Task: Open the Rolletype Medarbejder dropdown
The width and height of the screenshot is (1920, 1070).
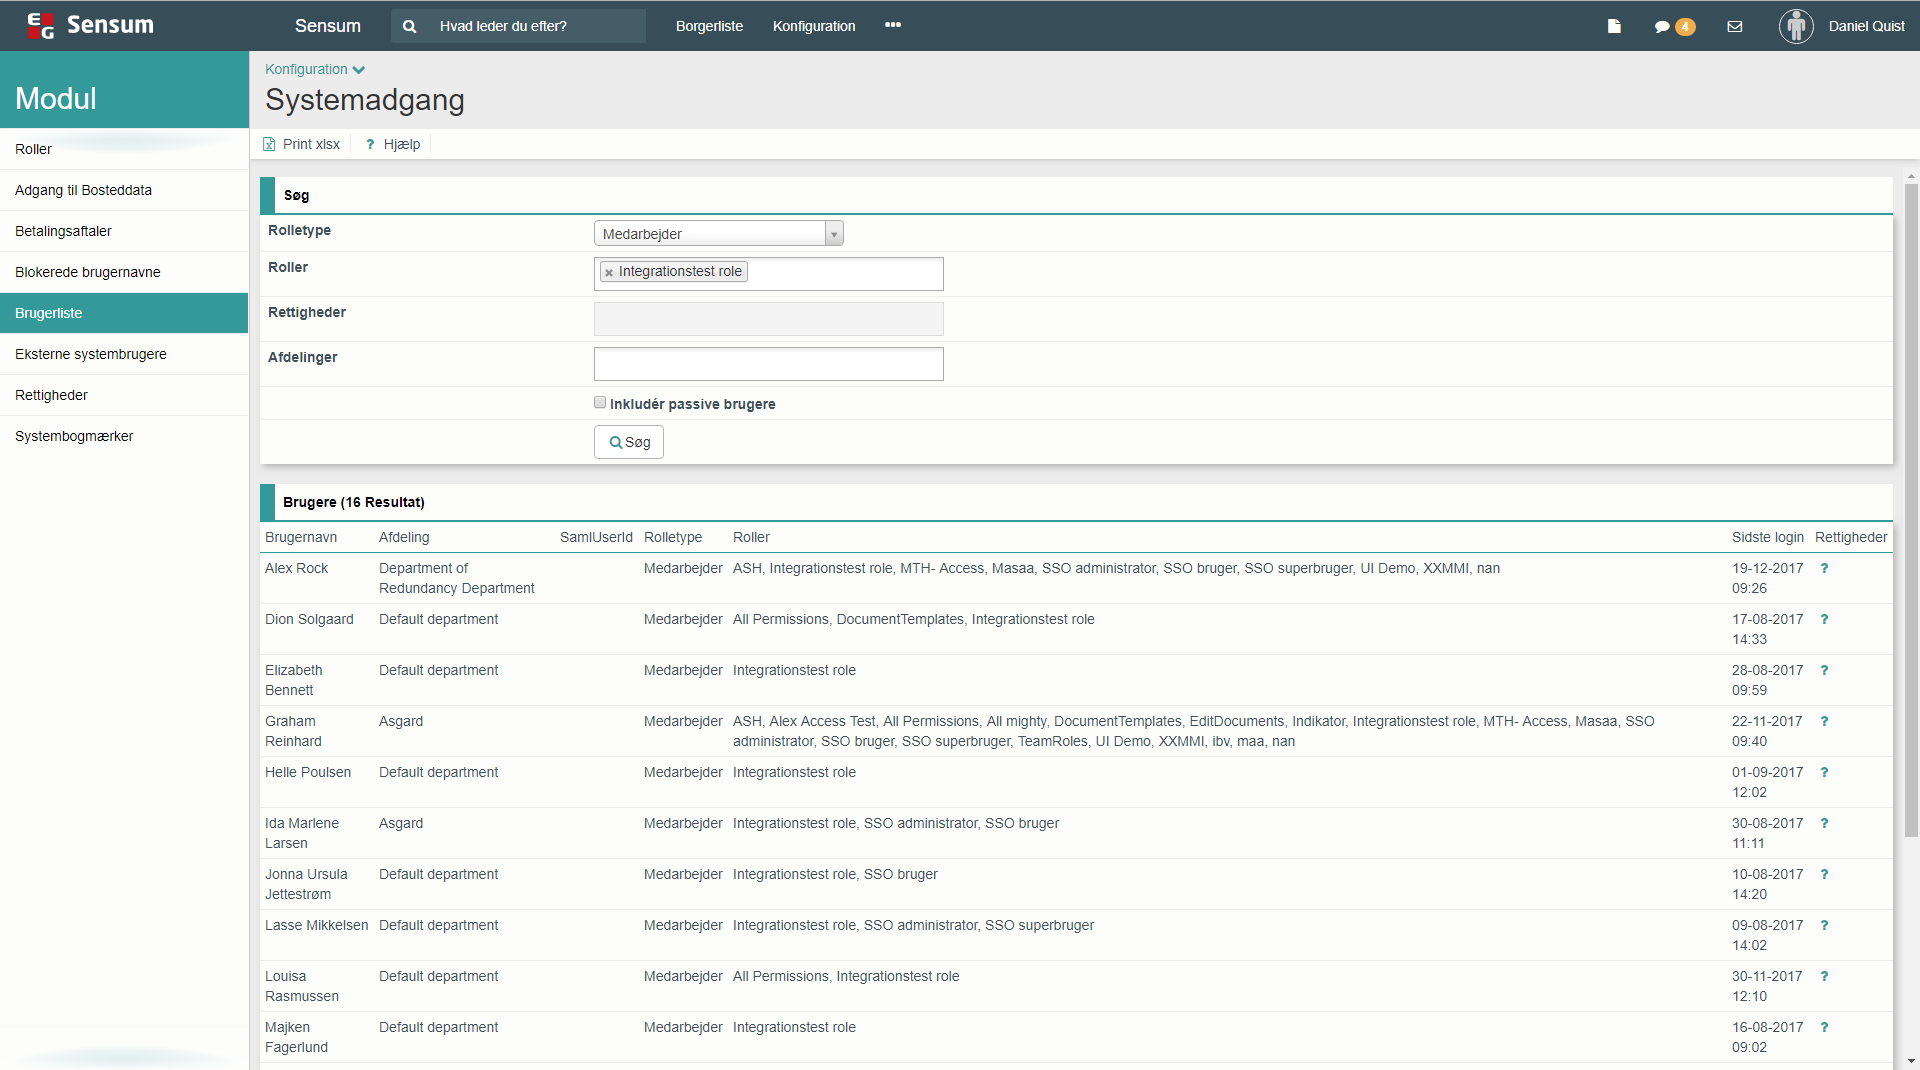Action: coord(719,233)
